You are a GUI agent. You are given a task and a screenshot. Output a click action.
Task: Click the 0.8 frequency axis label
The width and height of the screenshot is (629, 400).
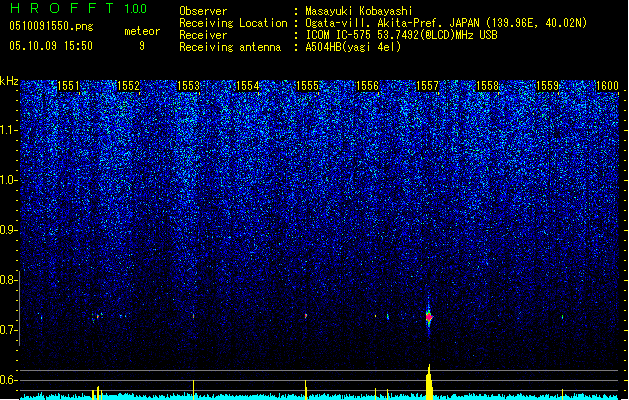click(9, 280)
